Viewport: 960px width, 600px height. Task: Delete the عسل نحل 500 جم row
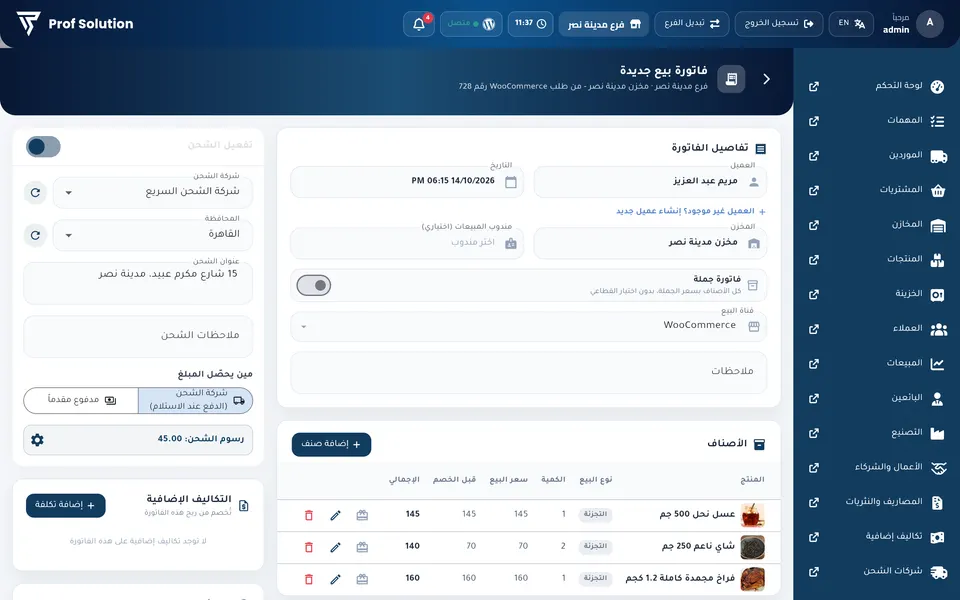point(309,515)
